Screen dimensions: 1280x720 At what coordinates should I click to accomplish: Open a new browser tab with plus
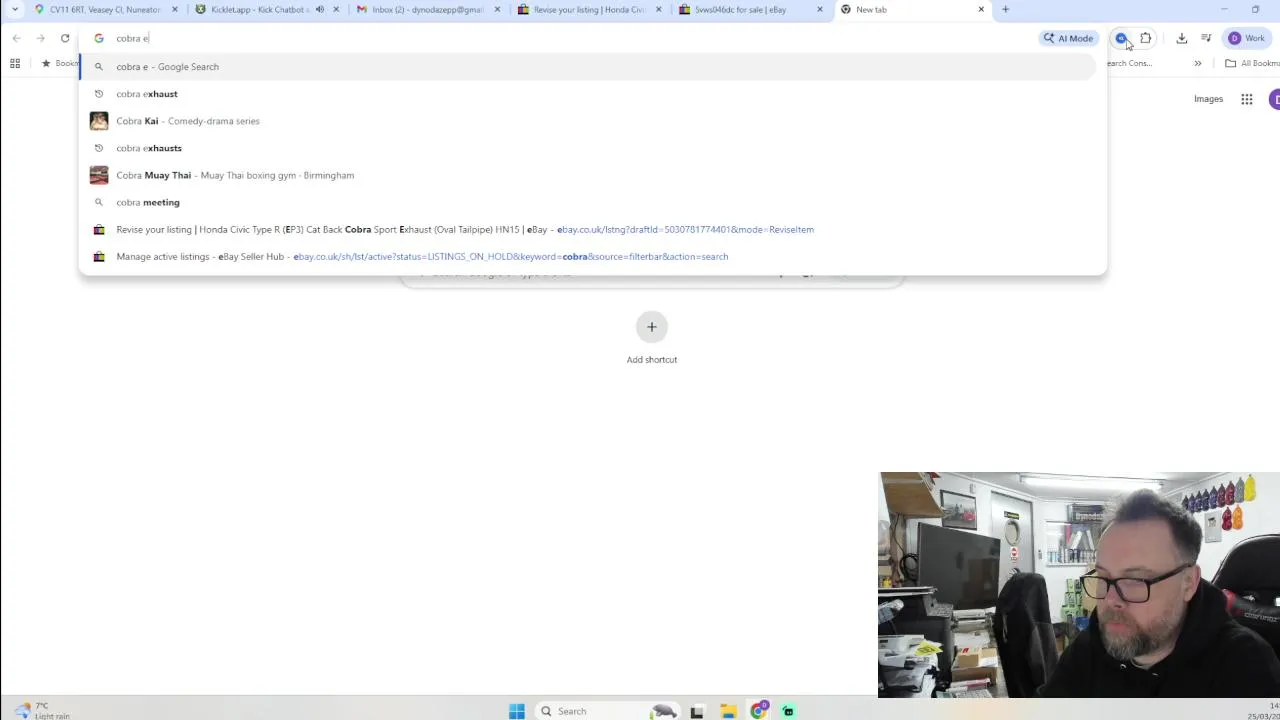click(1005, 9)
